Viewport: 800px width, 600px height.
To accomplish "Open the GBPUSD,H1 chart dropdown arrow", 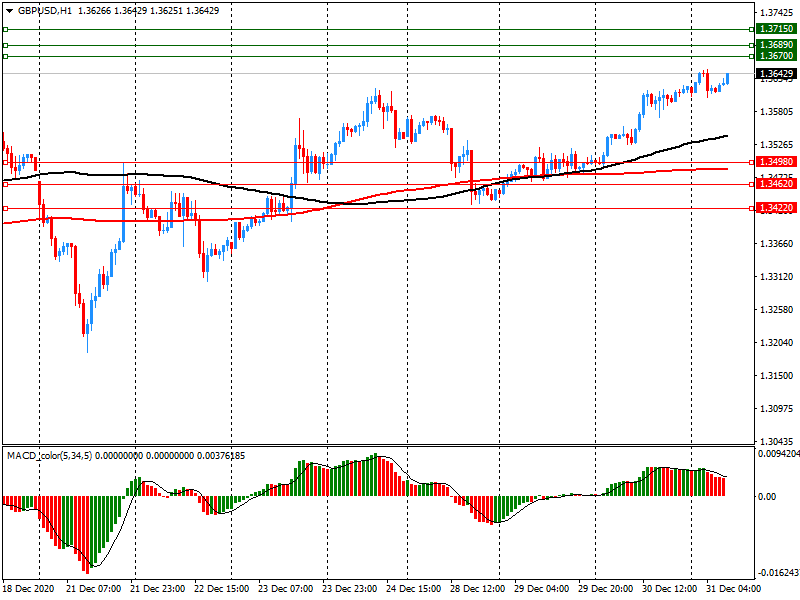I will click(9, 9).
